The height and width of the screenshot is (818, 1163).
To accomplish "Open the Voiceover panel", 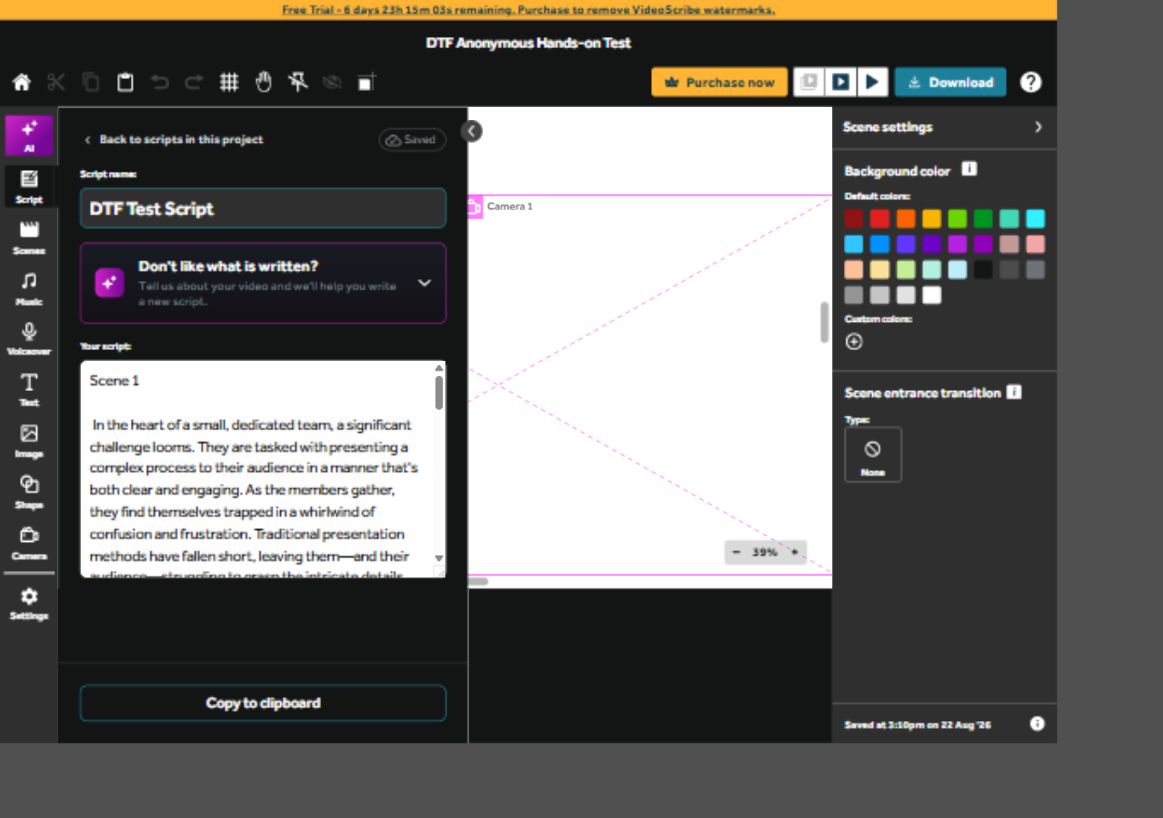I will (29, 339).
